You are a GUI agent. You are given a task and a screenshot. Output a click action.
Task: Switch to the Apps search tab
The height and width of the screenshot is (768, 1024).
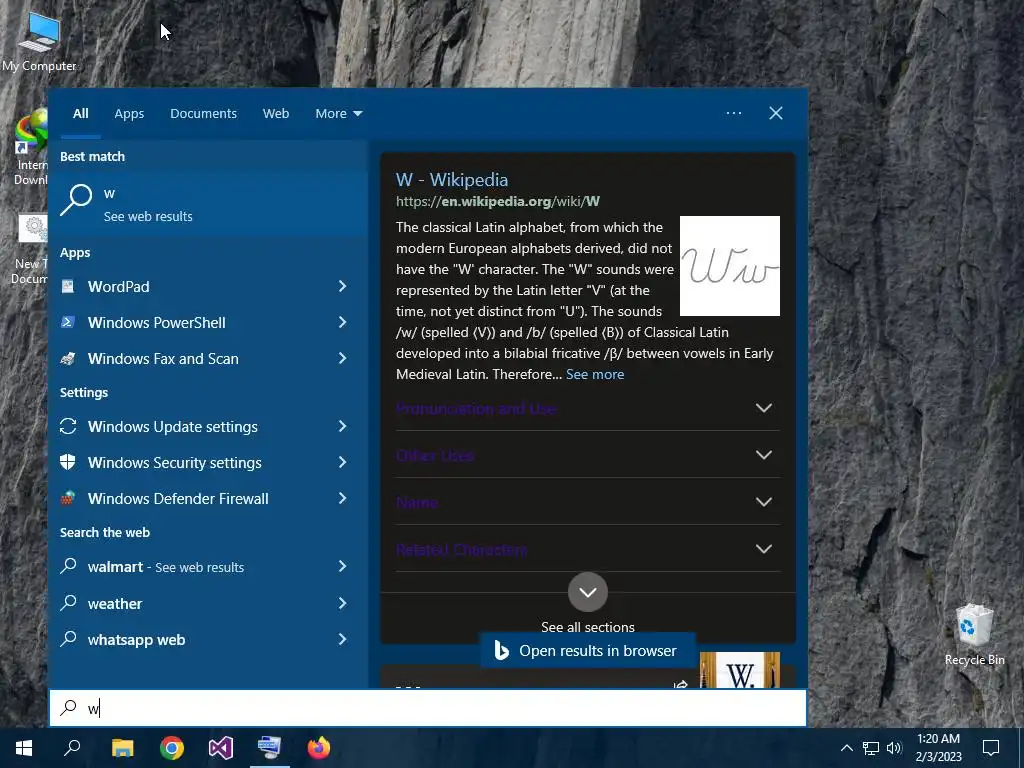129,114
